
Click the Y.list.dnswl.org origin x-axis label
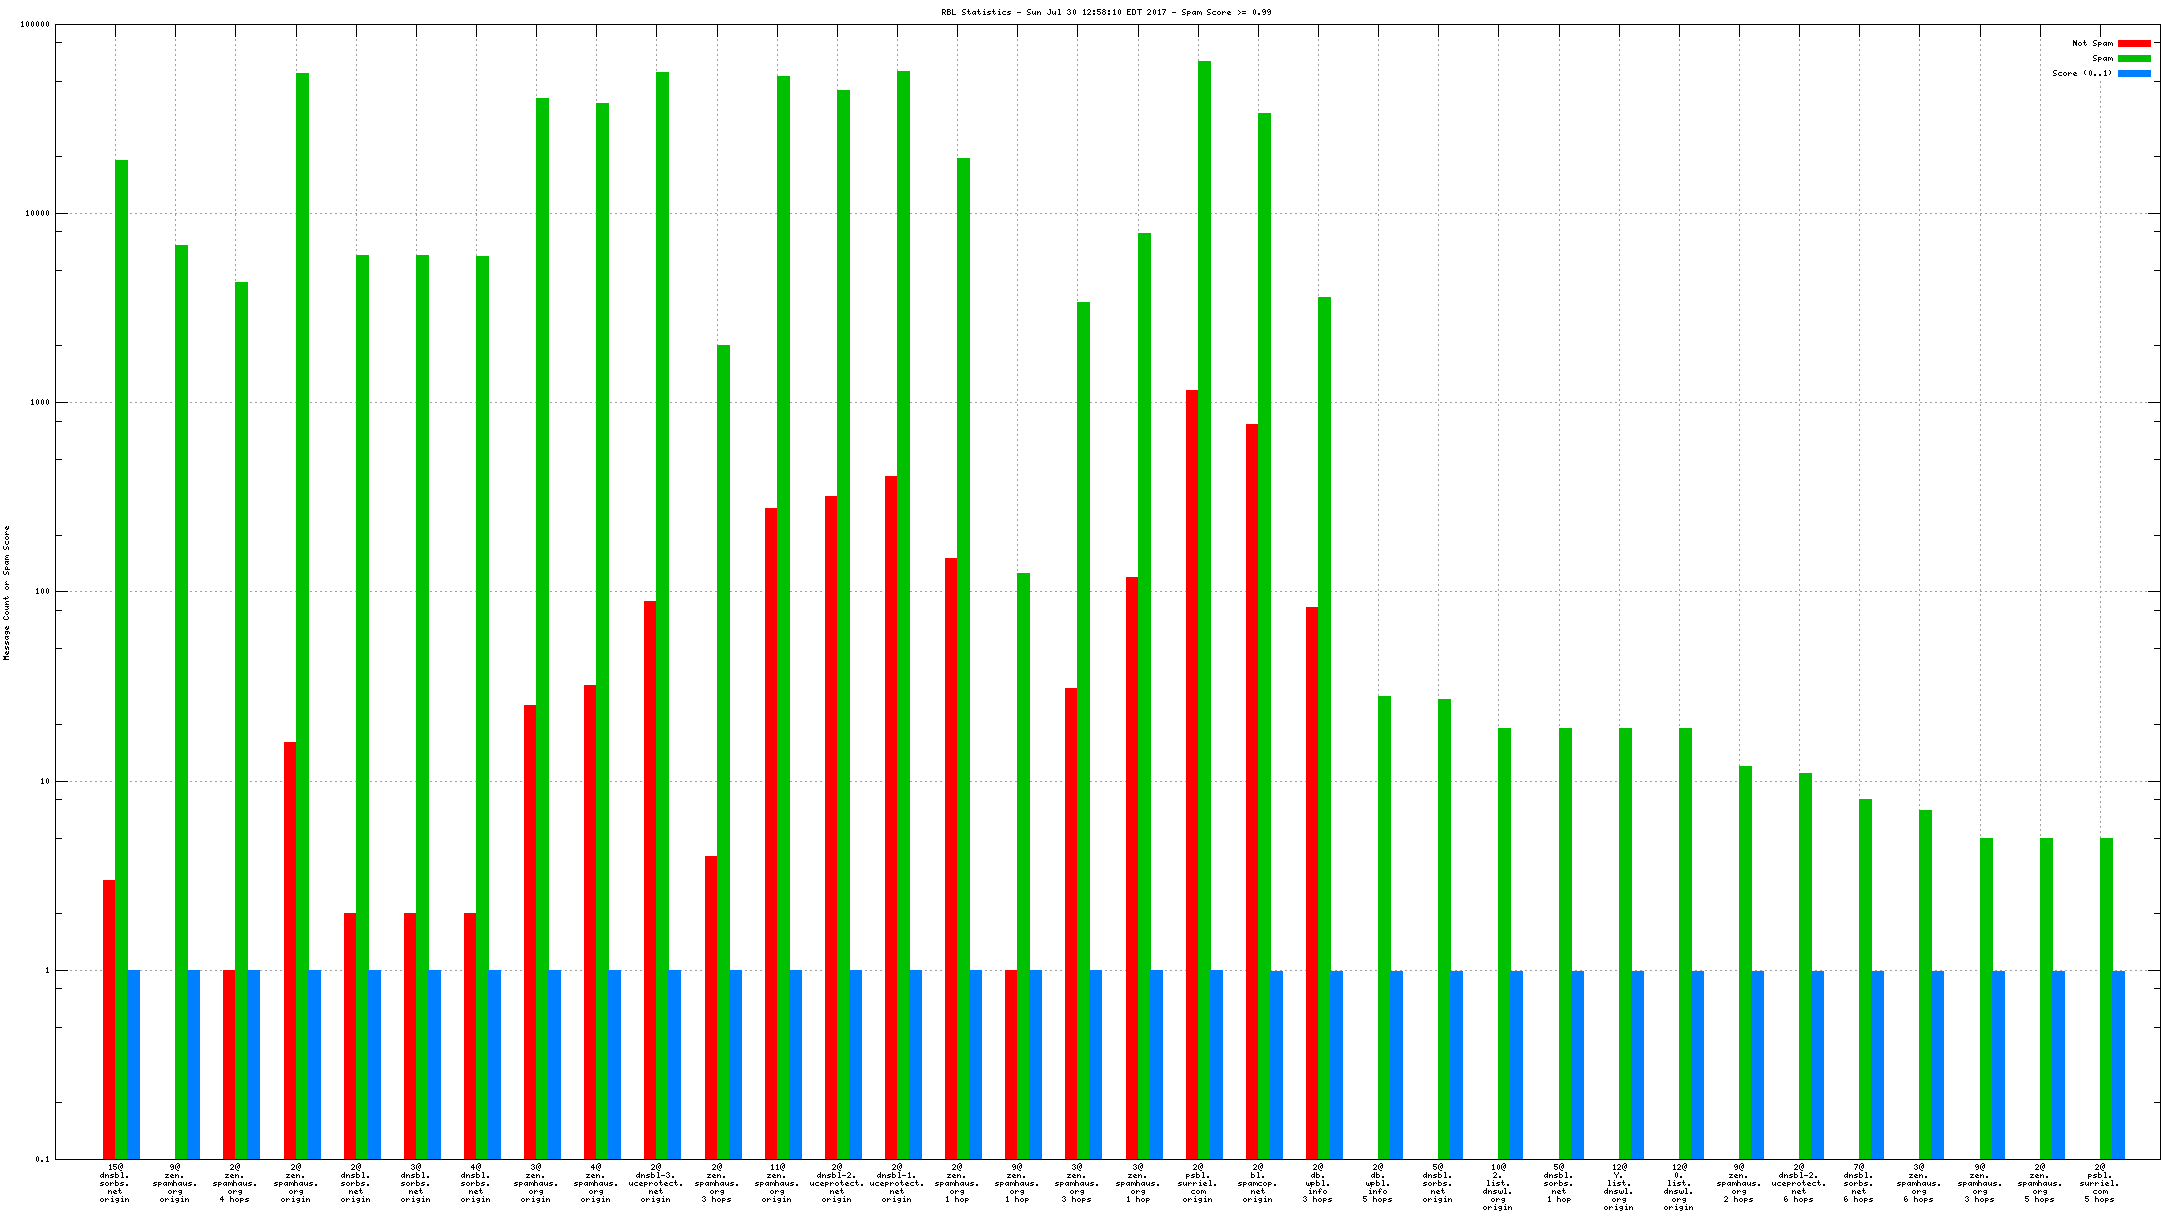[x=1618, y=1187]
